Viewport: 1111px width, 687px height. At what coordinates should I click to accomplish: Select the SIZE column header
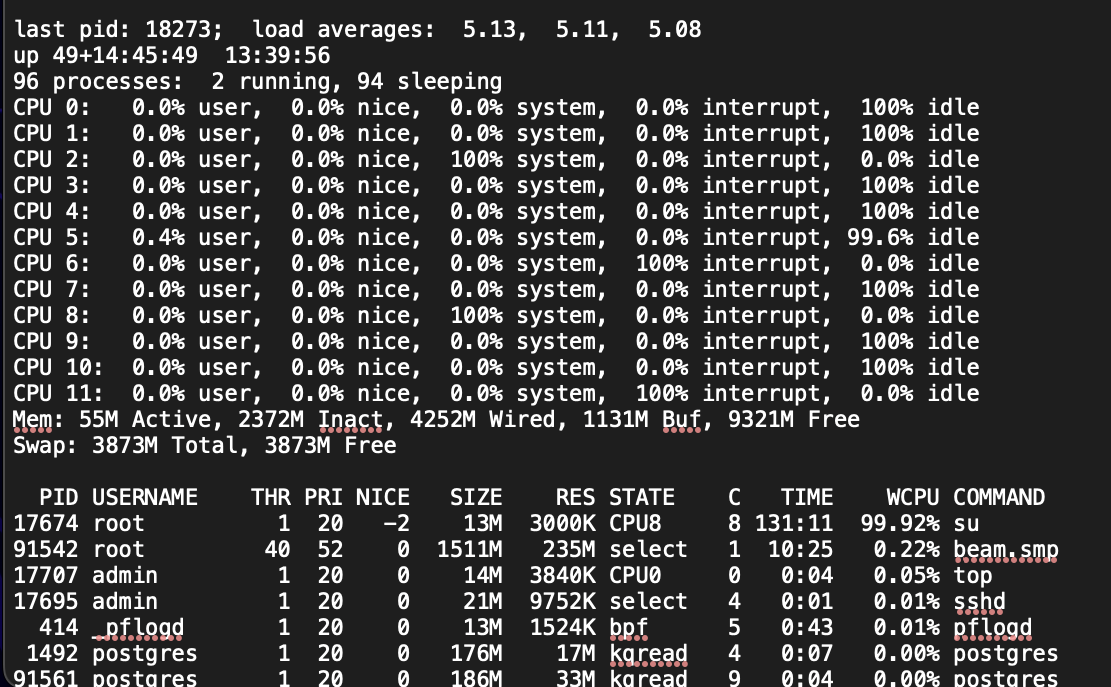[478, 497]
